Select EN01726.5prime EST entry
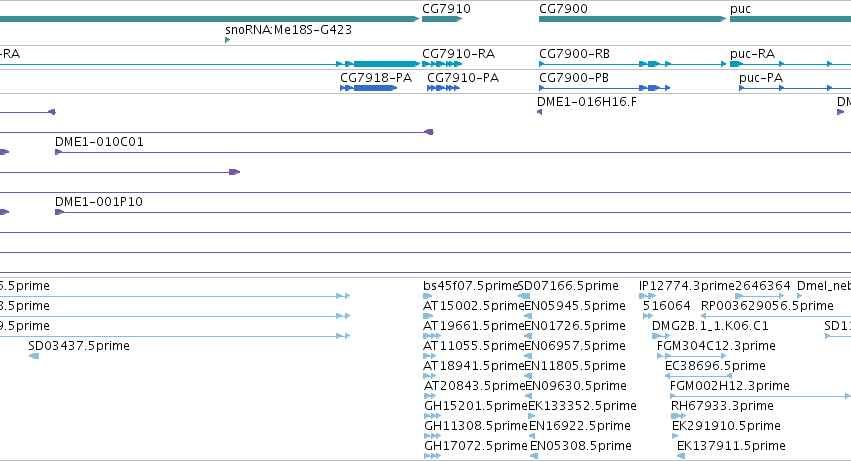Image resolution: width=851 pixels, height=461 pixels. pos(575,326)
